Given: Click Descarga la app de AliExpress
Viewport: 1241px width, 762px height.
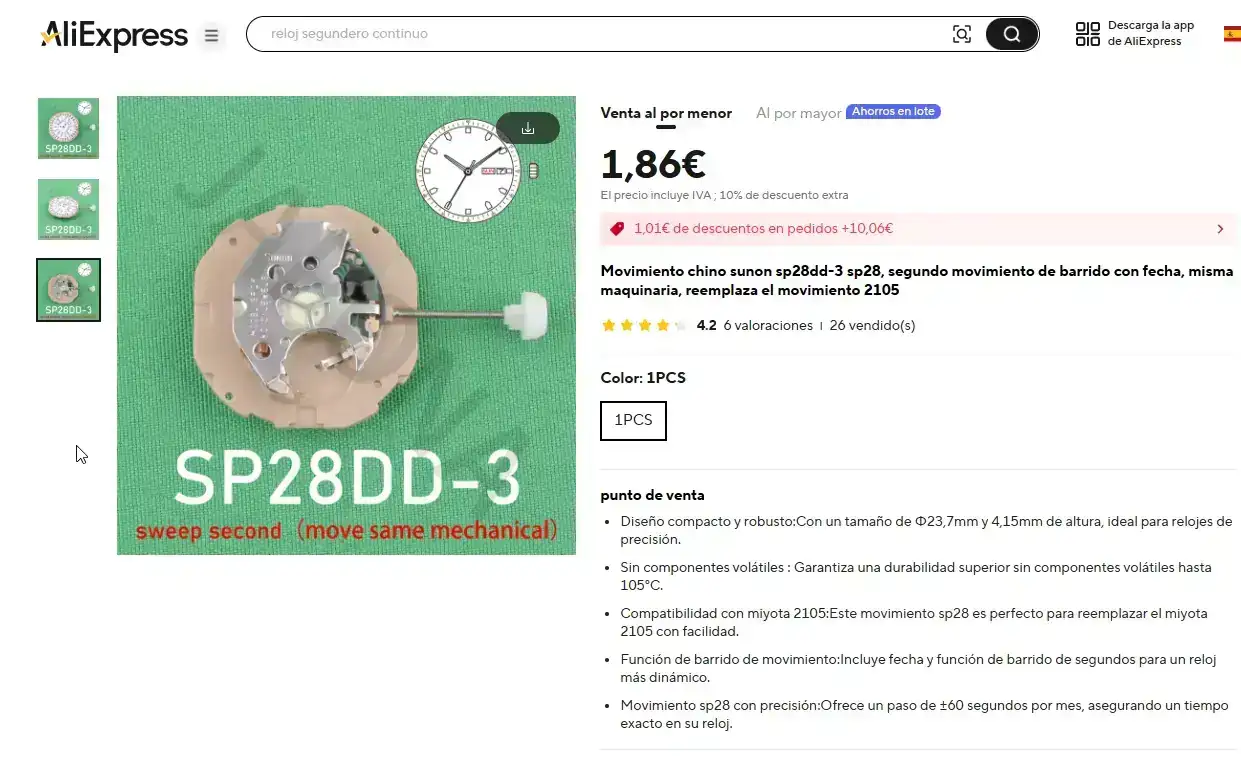Looking at the screenshot, I should [x=1150, y=34].
